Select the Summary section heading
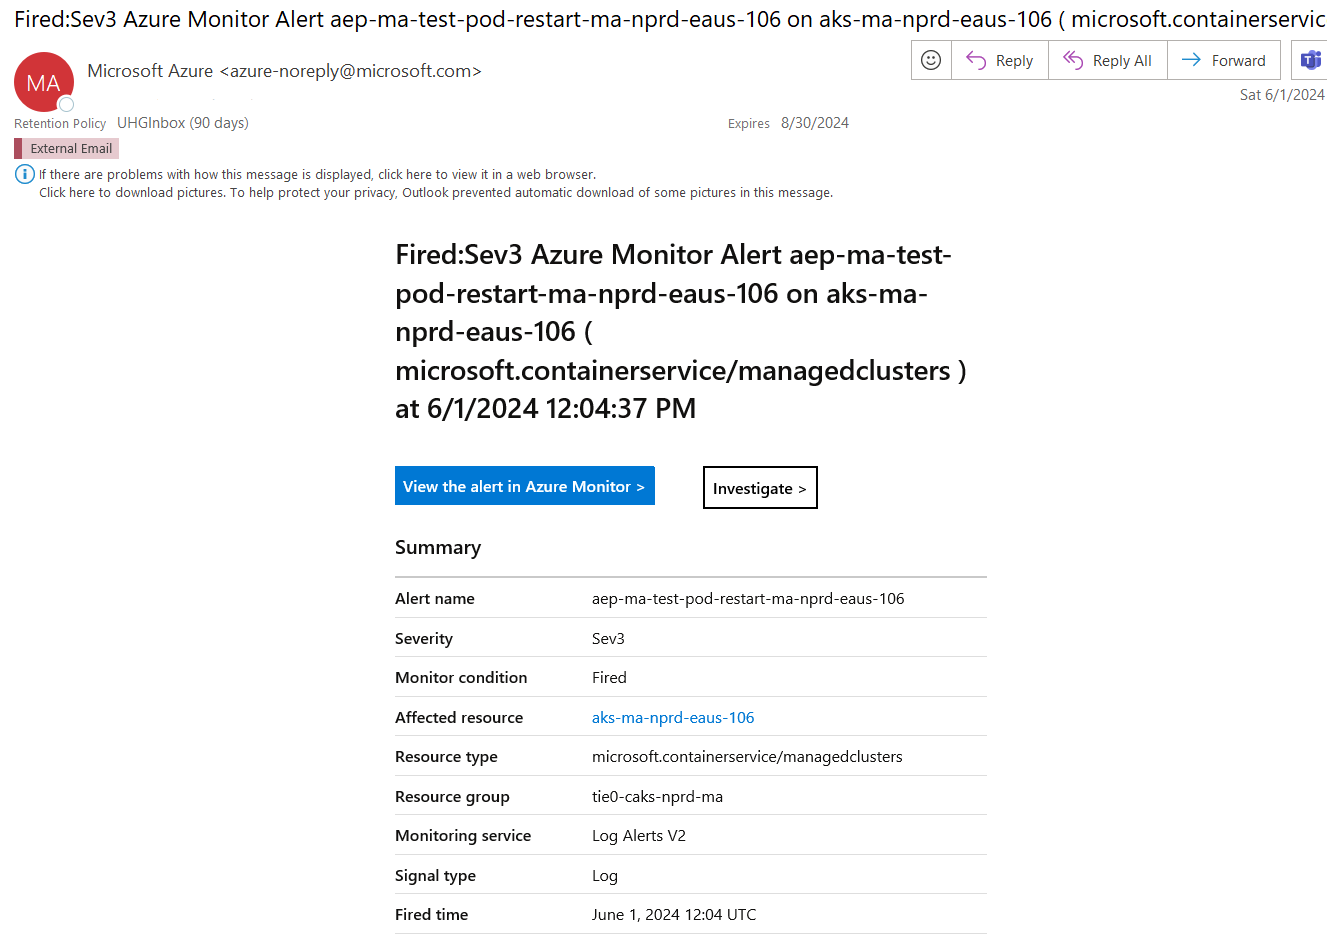1327x940 pixels. coord(438,547)
